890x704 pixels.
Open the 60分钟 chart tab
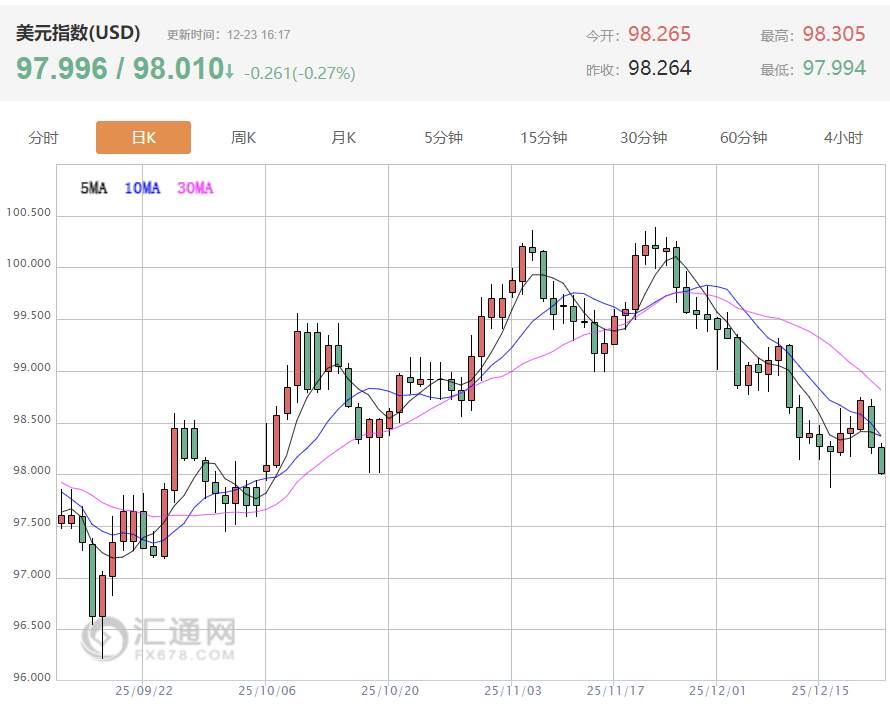(743, 138)
